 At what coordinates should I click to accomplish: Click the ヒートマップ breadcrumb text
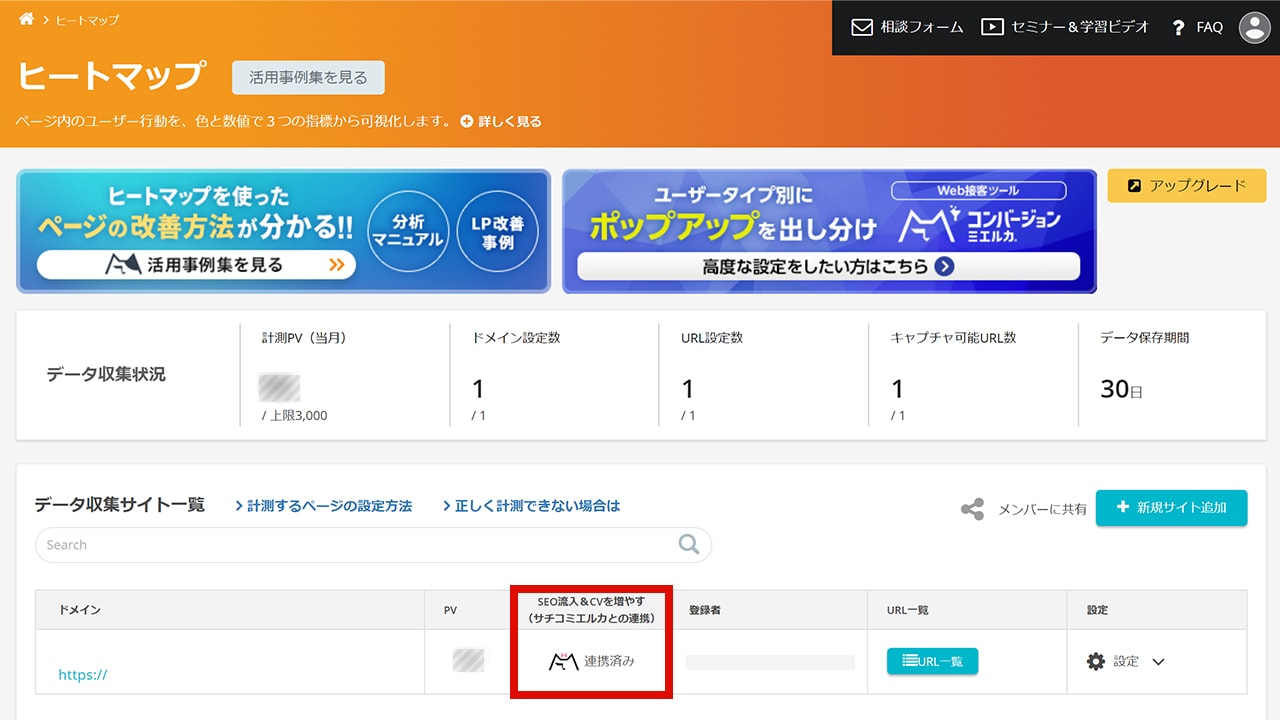tap(87, 20)
